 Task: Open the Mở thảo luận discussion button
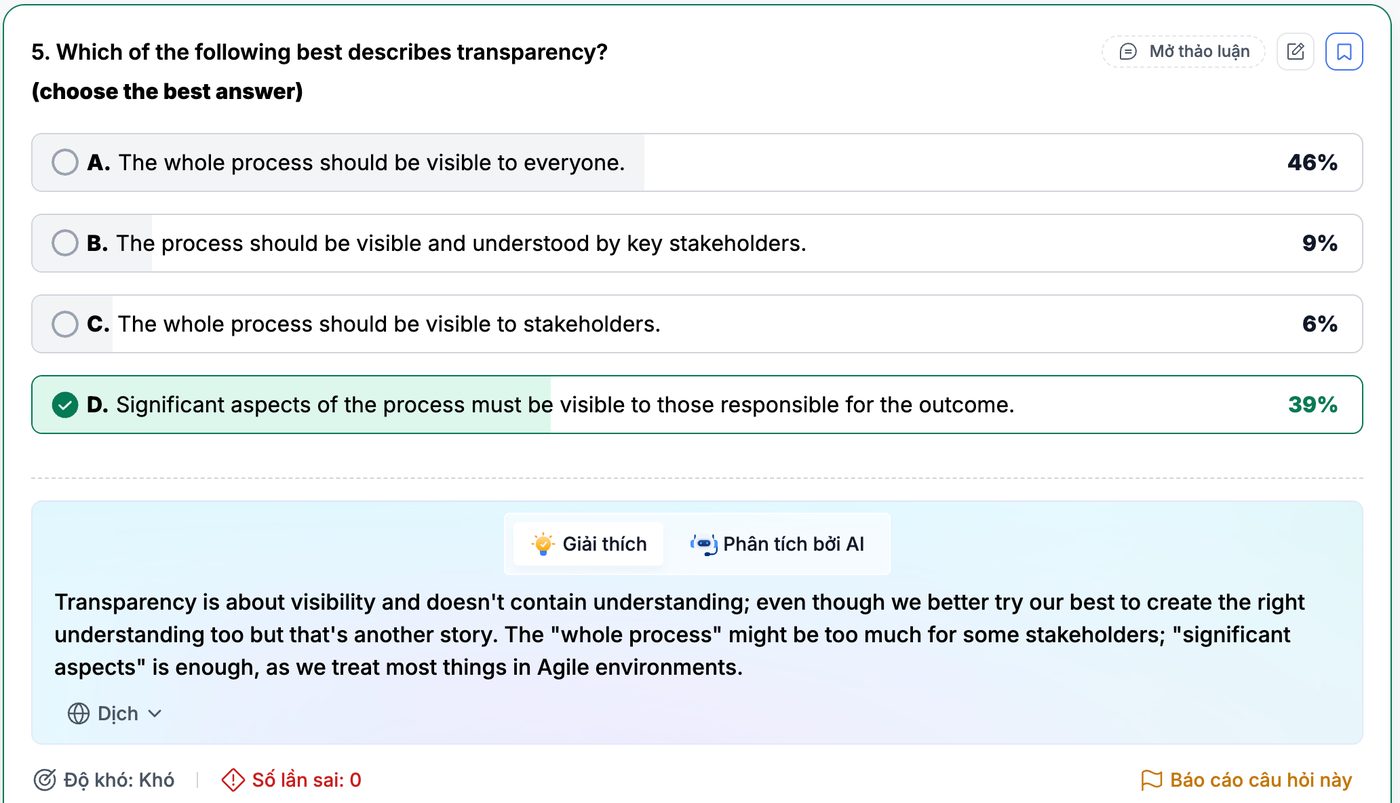[1183, 51]
